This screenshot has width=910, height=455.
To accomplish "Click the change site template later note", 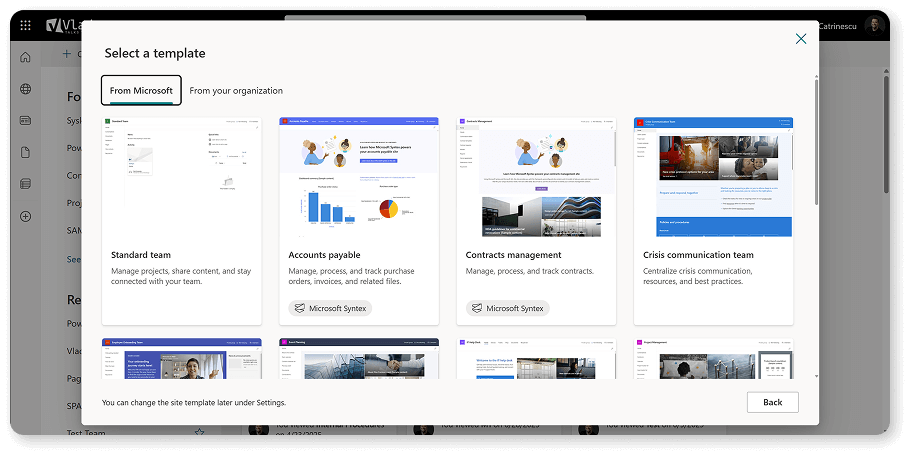I will pyautogui.click(x=194, y=402).
